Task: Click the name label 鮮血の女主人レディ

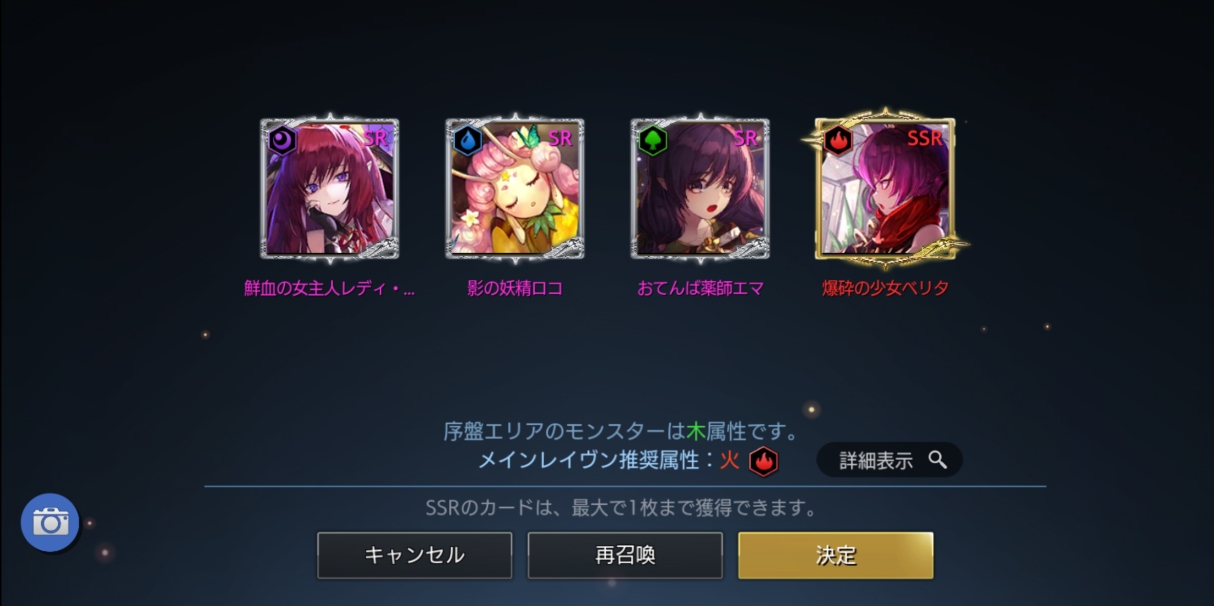Action: (330, 288)
